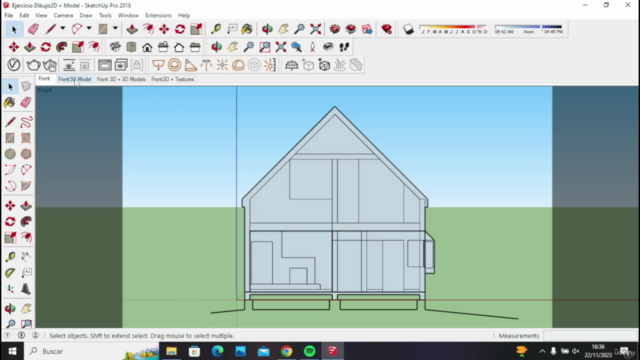Add a V-Ray spot light
This screenshot has height=360, width=640.
(x=190, y=65)
